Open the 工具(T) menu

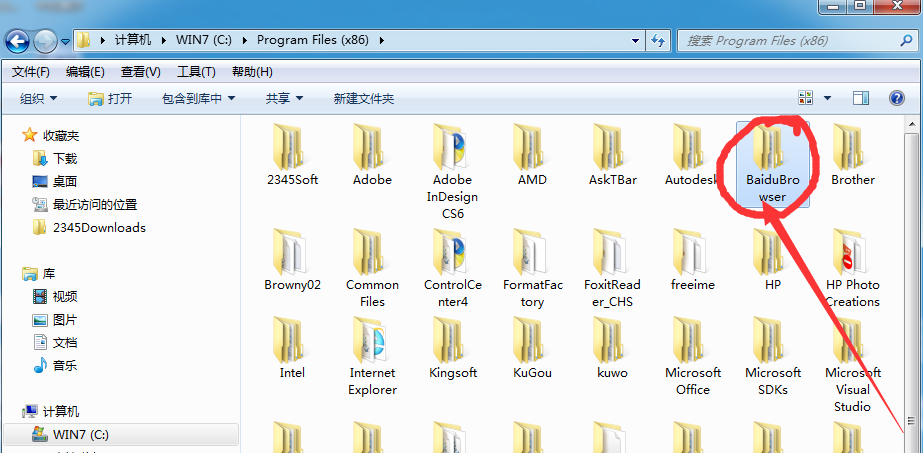pos(196,72)
